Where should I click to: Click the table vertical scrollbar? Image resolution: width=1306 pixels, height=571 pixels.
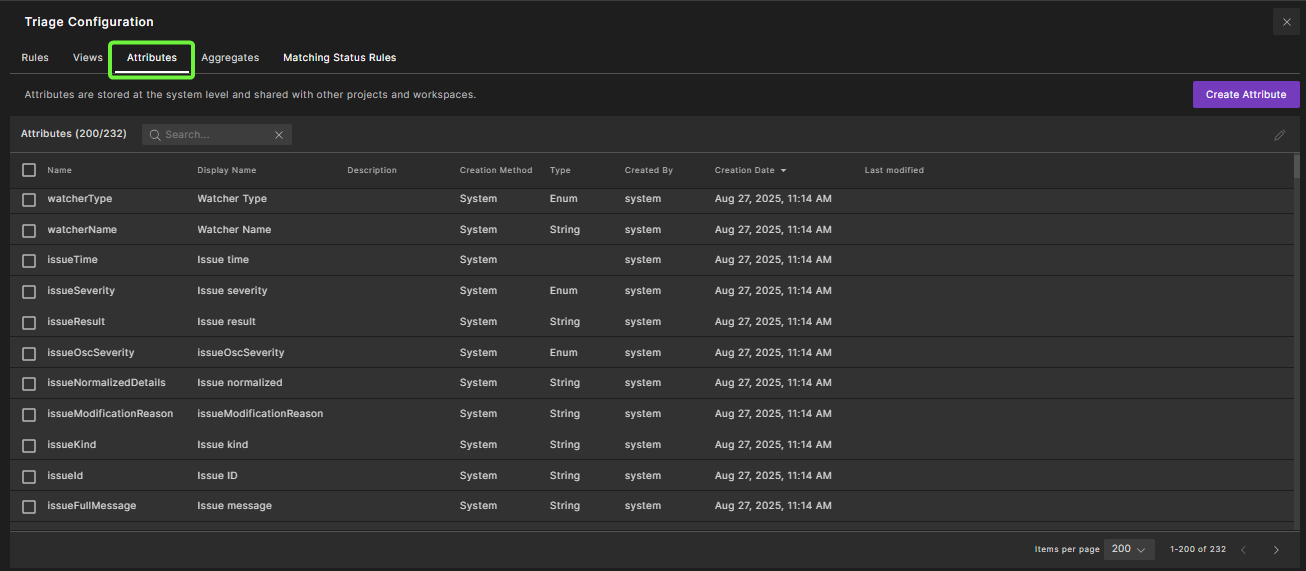(1297, 166)
